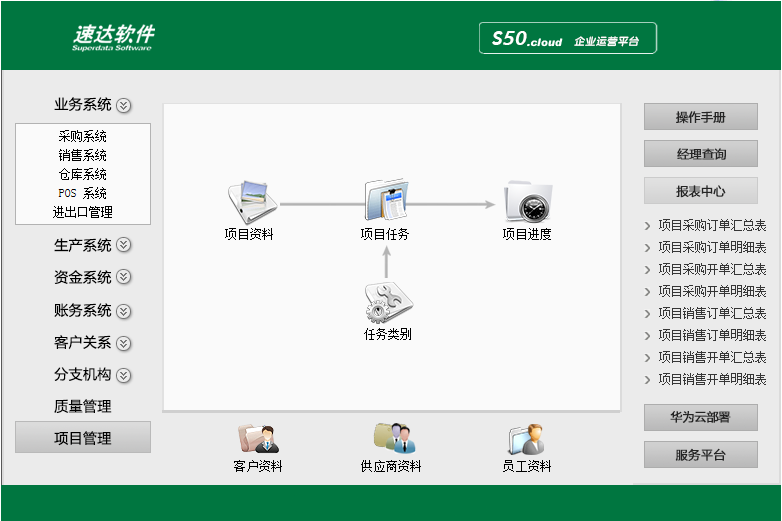Select 销售系统 in the sidebar
782x521 pixels.
point(82,155)
